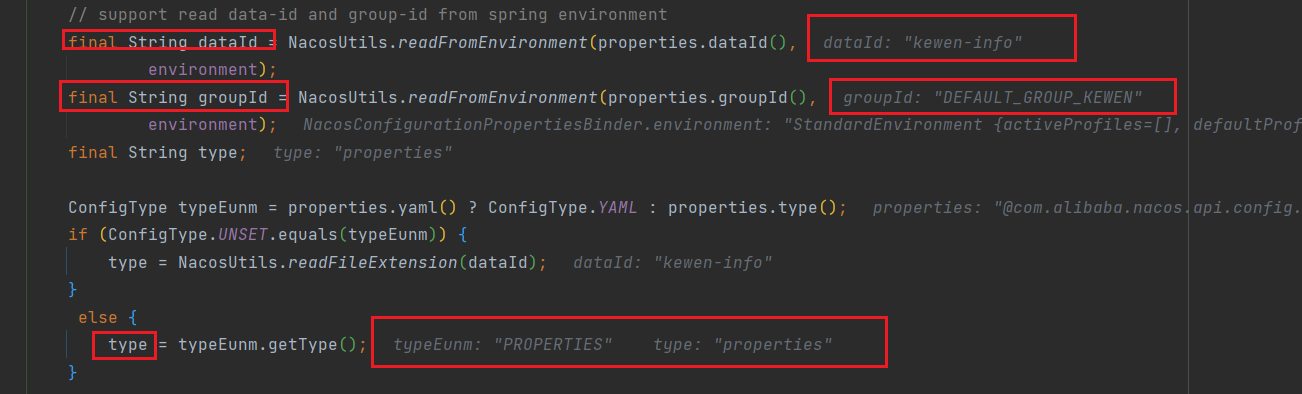
Task: Click 'type' in the 'typeEunm.getType()' assignment
Action: (x=128, y=345)
